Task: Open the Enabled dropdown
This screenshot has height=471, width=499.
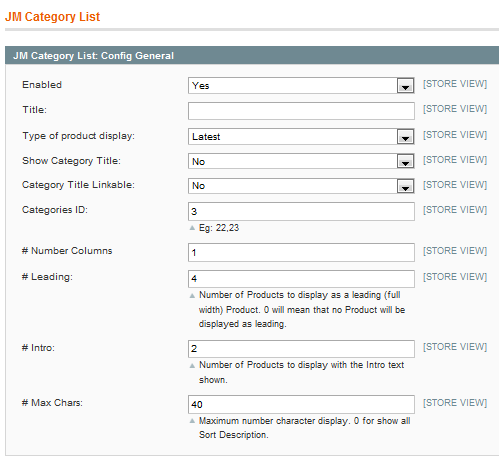Action: (301, 86)
